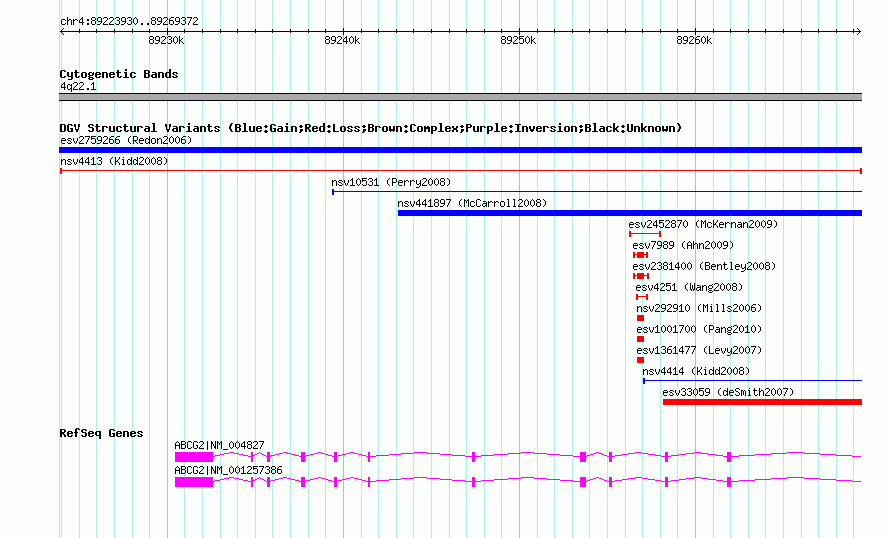The image size is (890, 538).
Task: Select the esv2759266 blue gain bar
Action: coord(460,150)
